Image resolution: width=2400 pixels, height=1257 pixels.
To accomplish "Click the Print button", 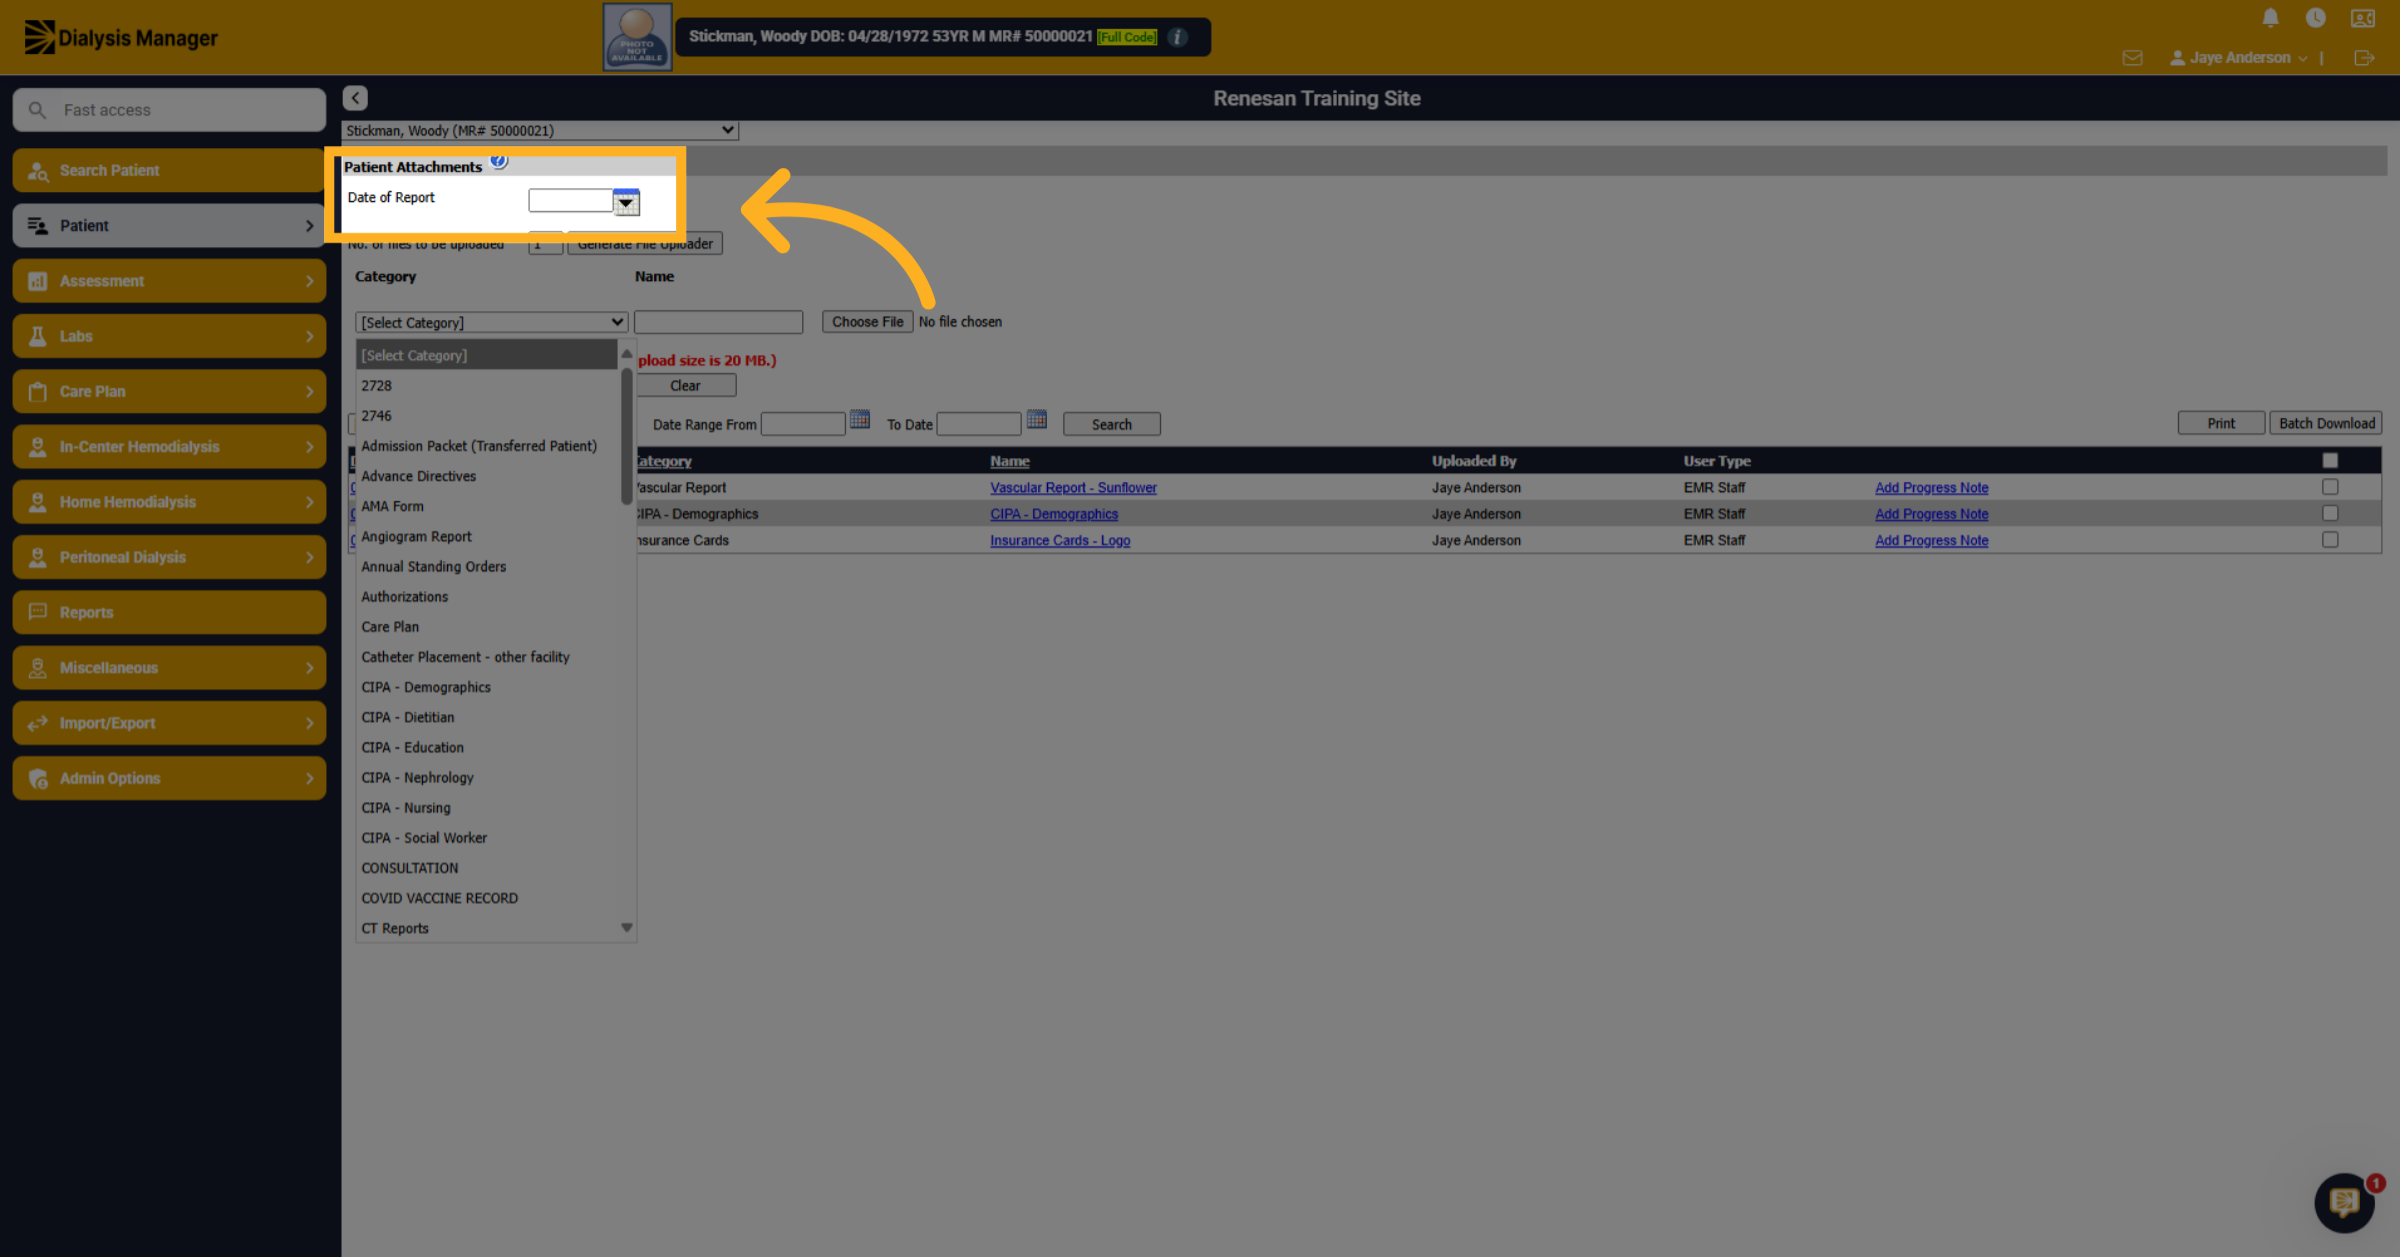I will pos(2221,423).
